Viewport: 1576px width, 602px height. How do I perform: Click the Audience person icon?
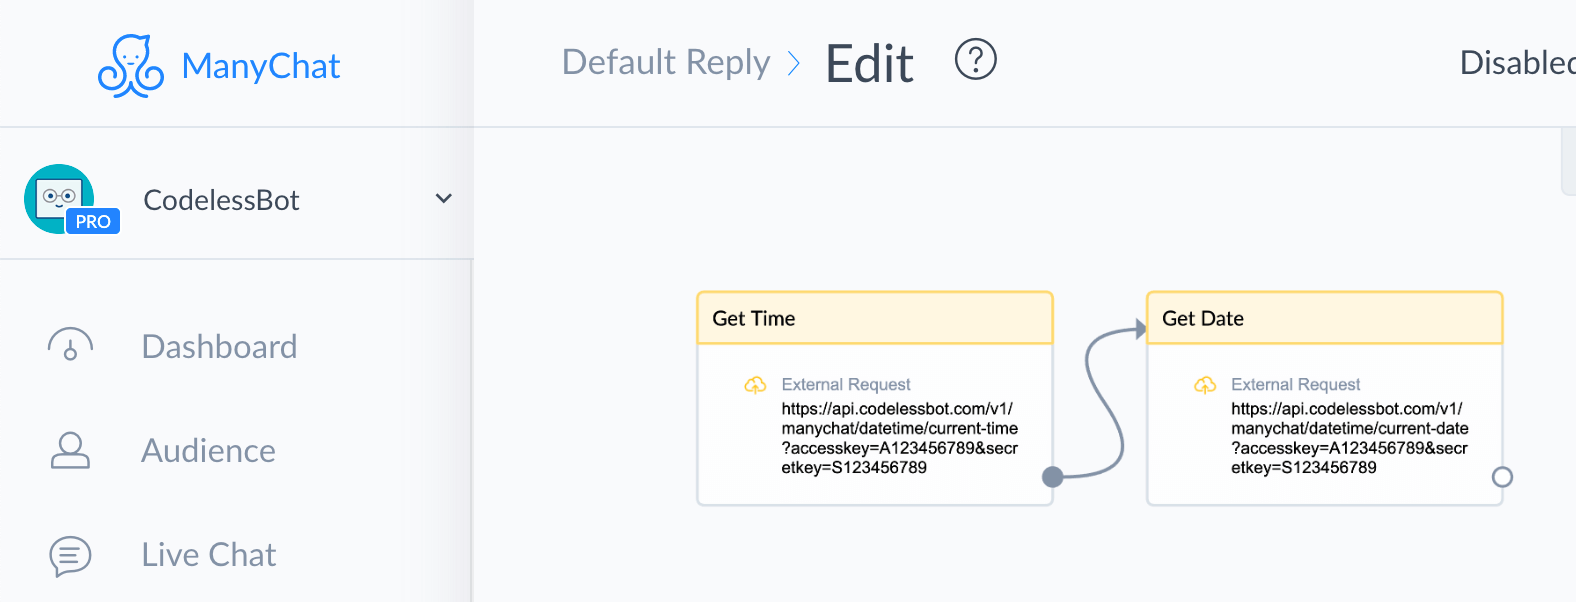pyautogui.click(x=70, y=450)
